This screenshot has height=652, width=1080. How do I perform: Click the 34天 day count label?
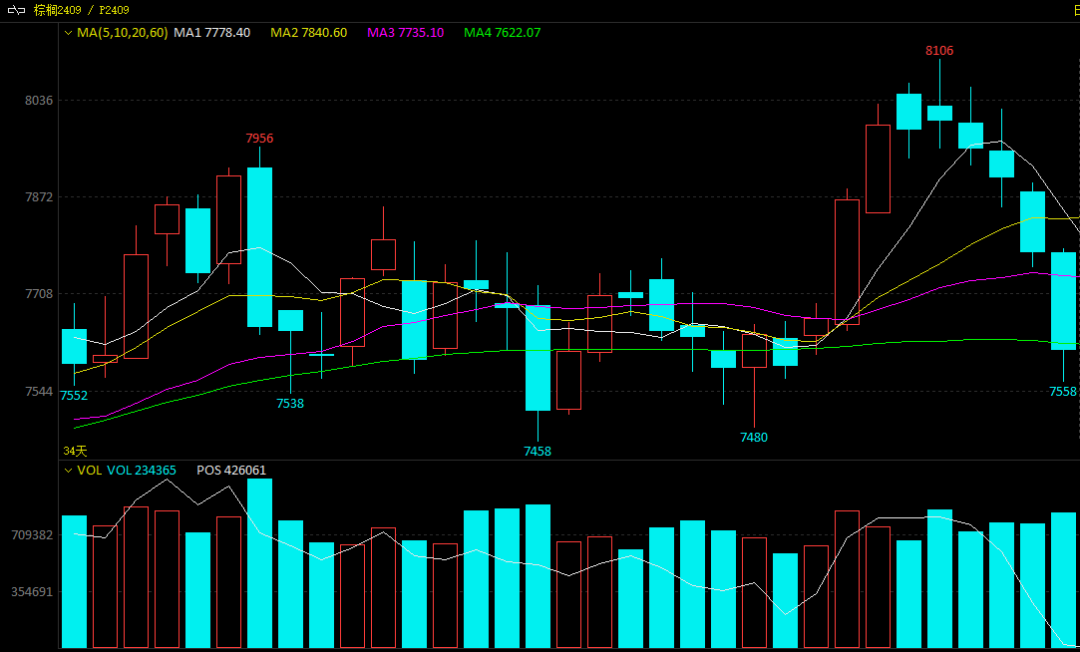click(75, 451)
